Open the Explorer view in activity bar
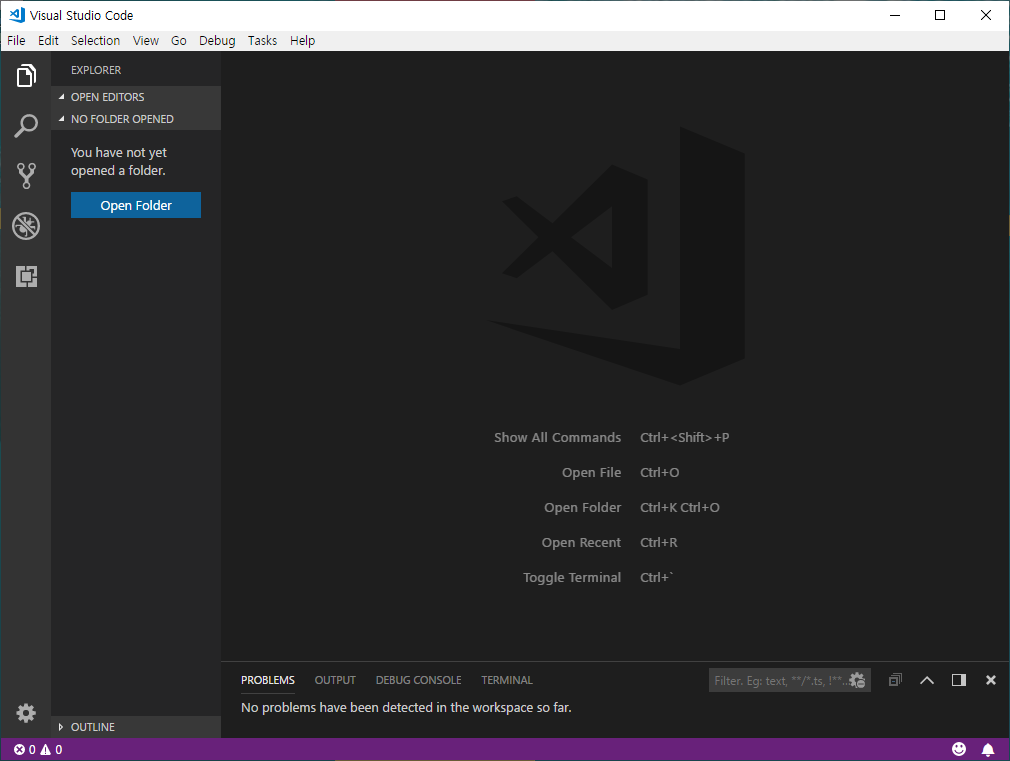The width and height of the screenshot is (1010, 761). pyautogui.click(x=26, y=75)
